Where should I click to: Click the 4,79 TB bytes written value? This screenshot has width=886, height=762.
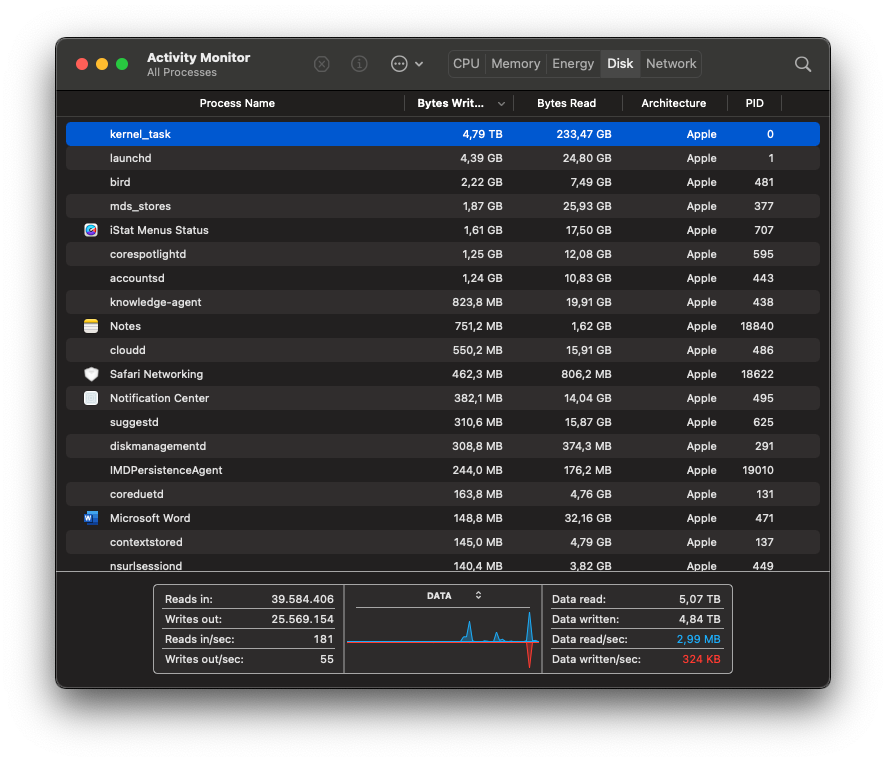click(482, 134)
